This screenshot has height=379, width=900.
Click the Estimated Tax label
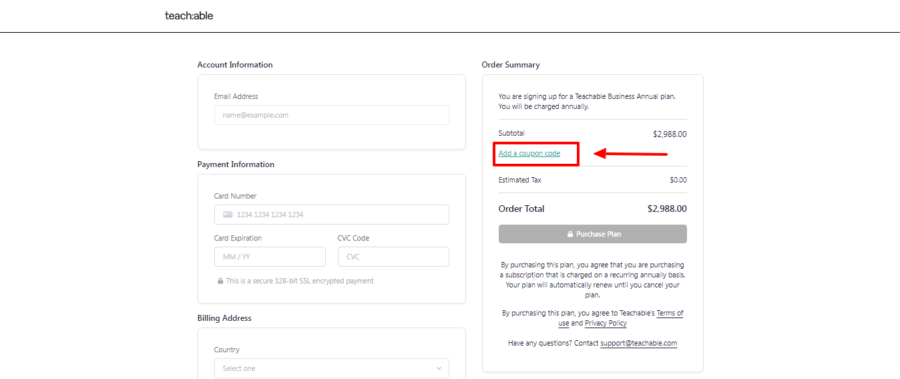(520, 180)
